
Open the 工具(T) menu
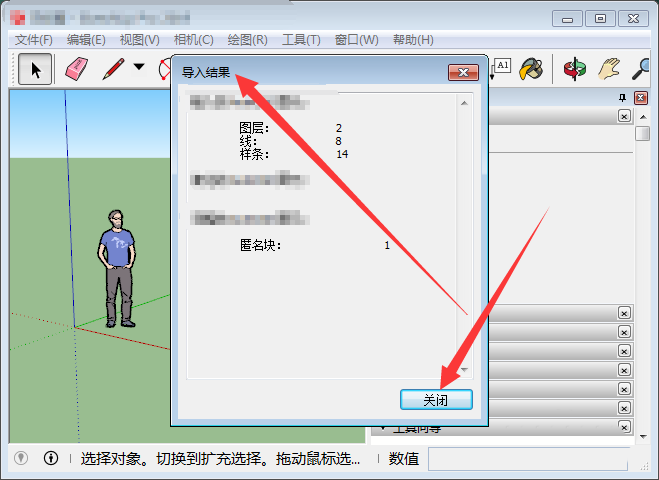[x=301, y=40]
